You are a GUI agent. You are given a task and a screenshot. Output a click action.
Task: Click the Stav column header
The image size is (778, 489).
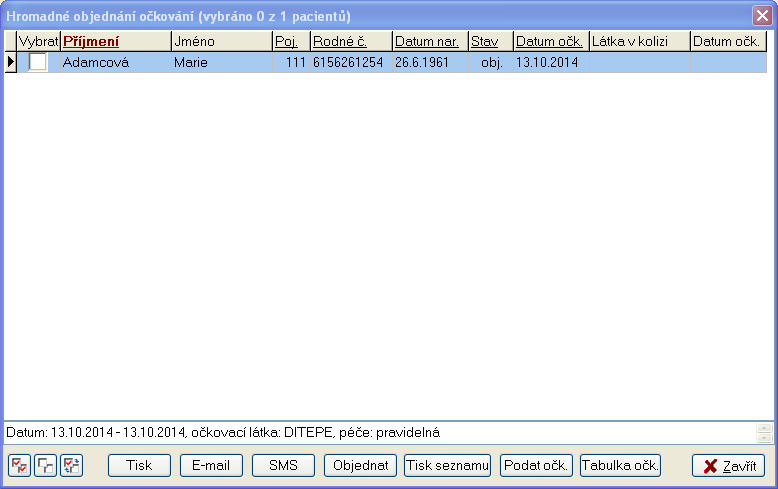tap(490, 41)
